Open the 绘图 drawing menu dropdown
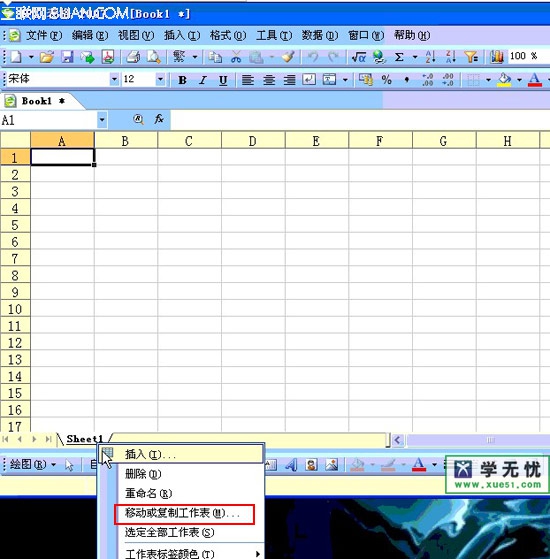 point(33,465)
